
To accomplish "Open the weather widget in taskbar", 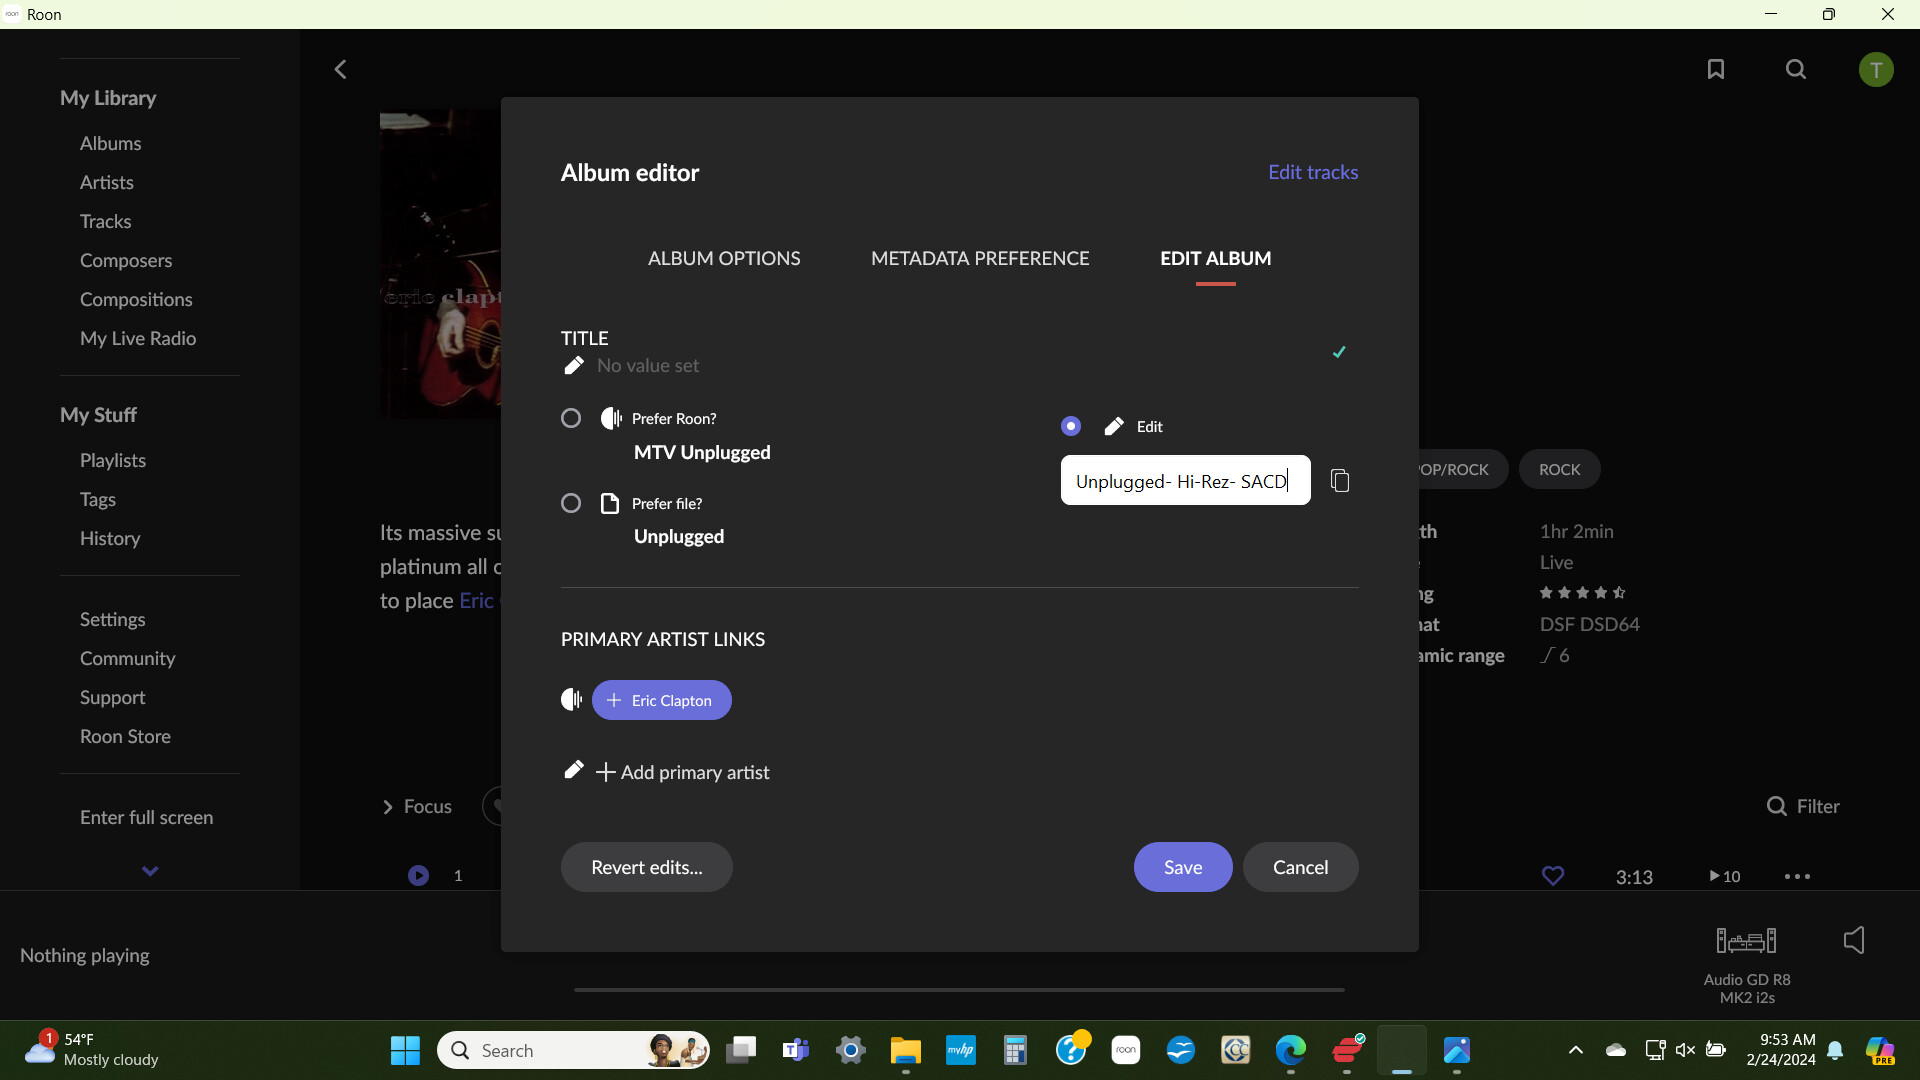I will point(92,1050).
